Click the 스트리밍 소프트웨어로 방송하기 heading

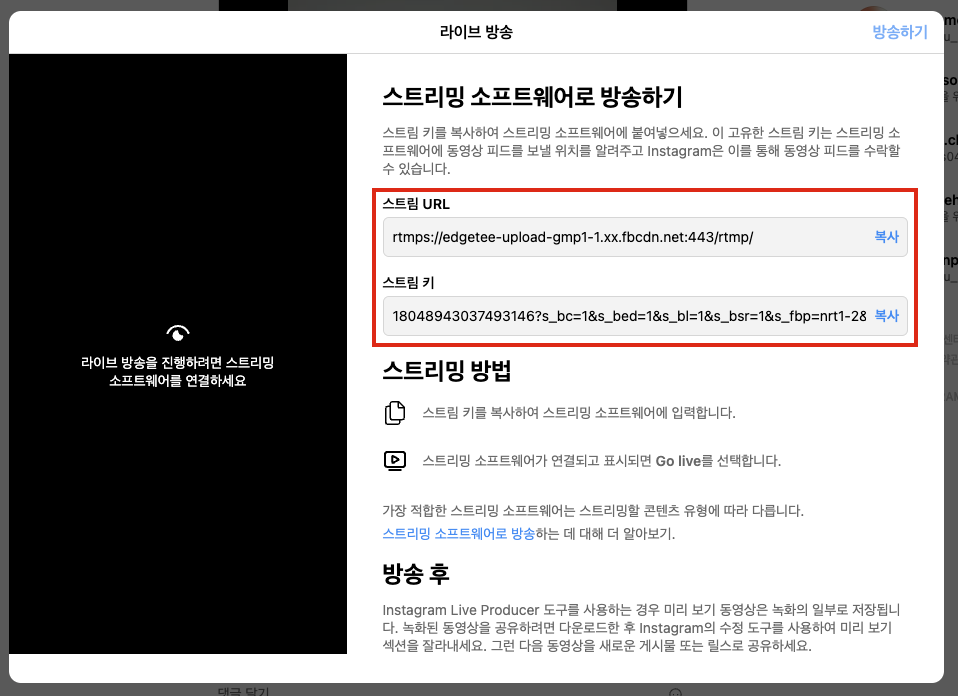tap(532, 97)
